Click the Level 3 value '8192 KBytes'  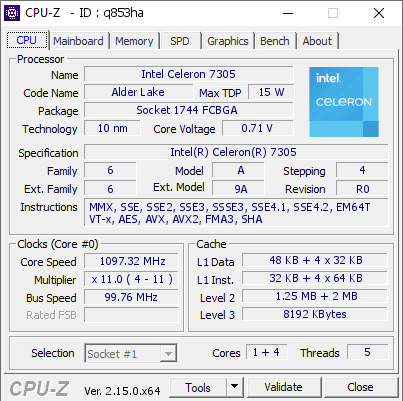tap(315, 314)
